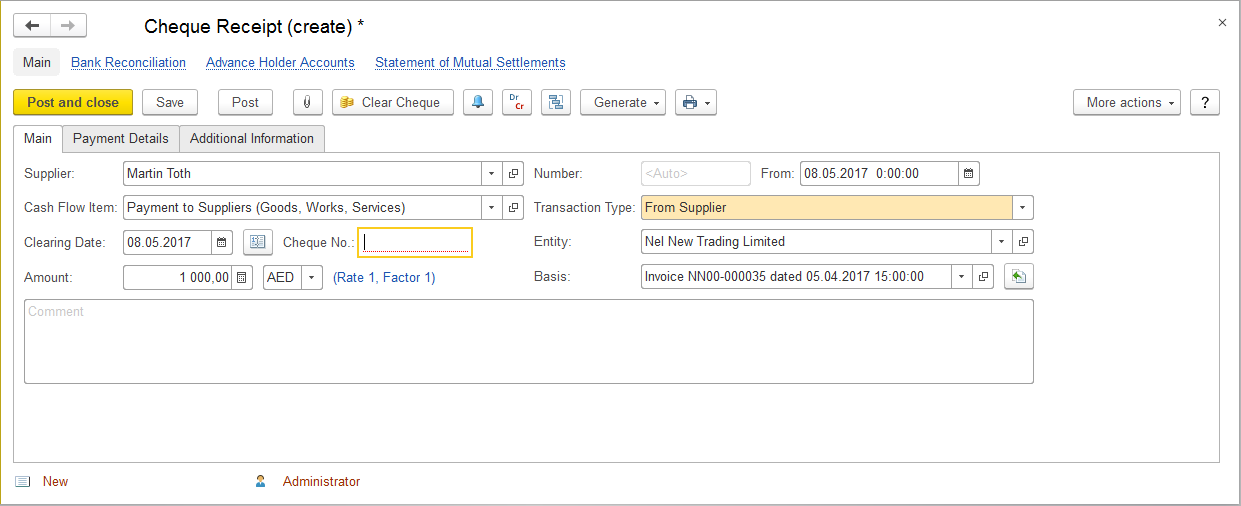The height and width of the screenshot is (506, 1241).
Task: Click the Rate 1, Factor 1 link
Action: pos(384,277)
